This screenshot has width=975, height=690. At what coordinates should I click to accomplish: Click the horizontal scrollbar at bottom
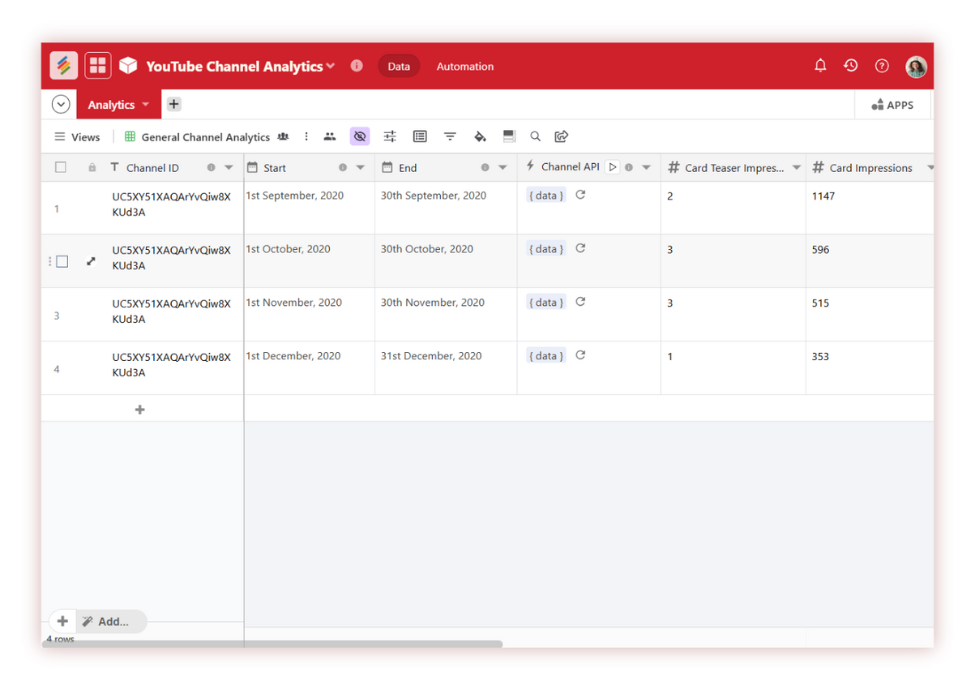[x=272, y=644]
